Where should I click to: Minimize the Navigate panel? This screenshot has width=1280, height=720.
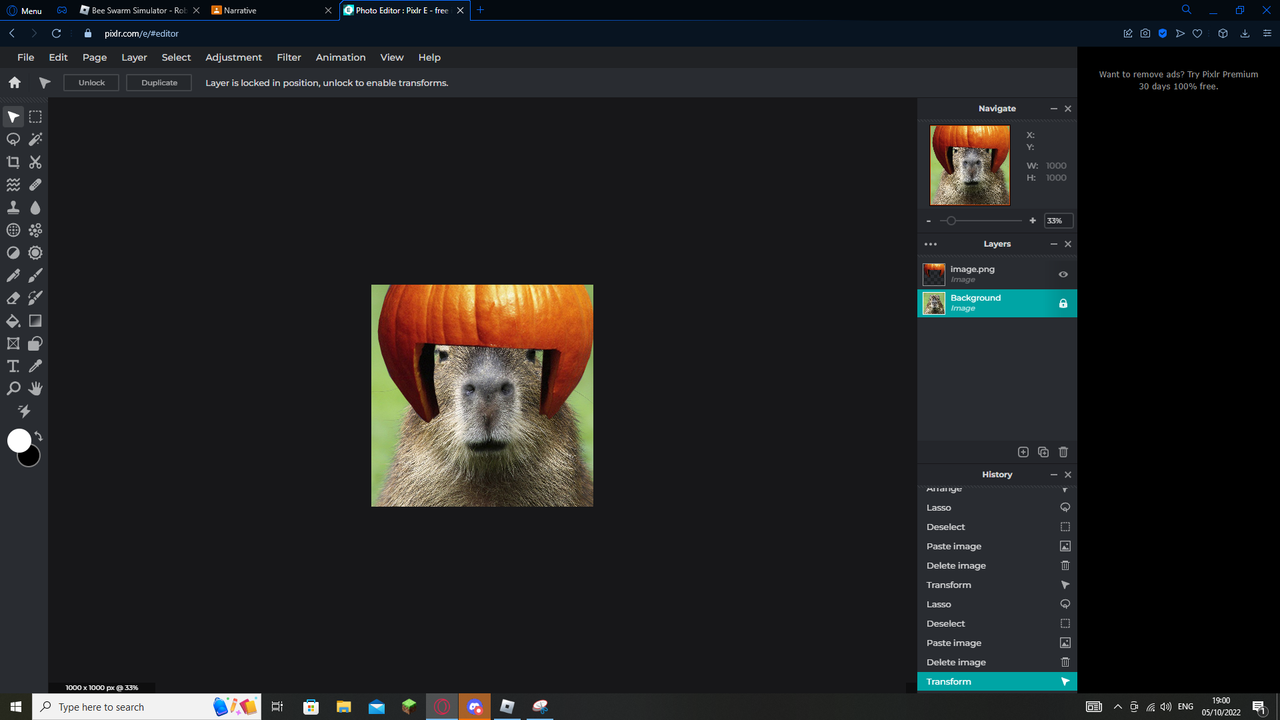(1053, 108)
